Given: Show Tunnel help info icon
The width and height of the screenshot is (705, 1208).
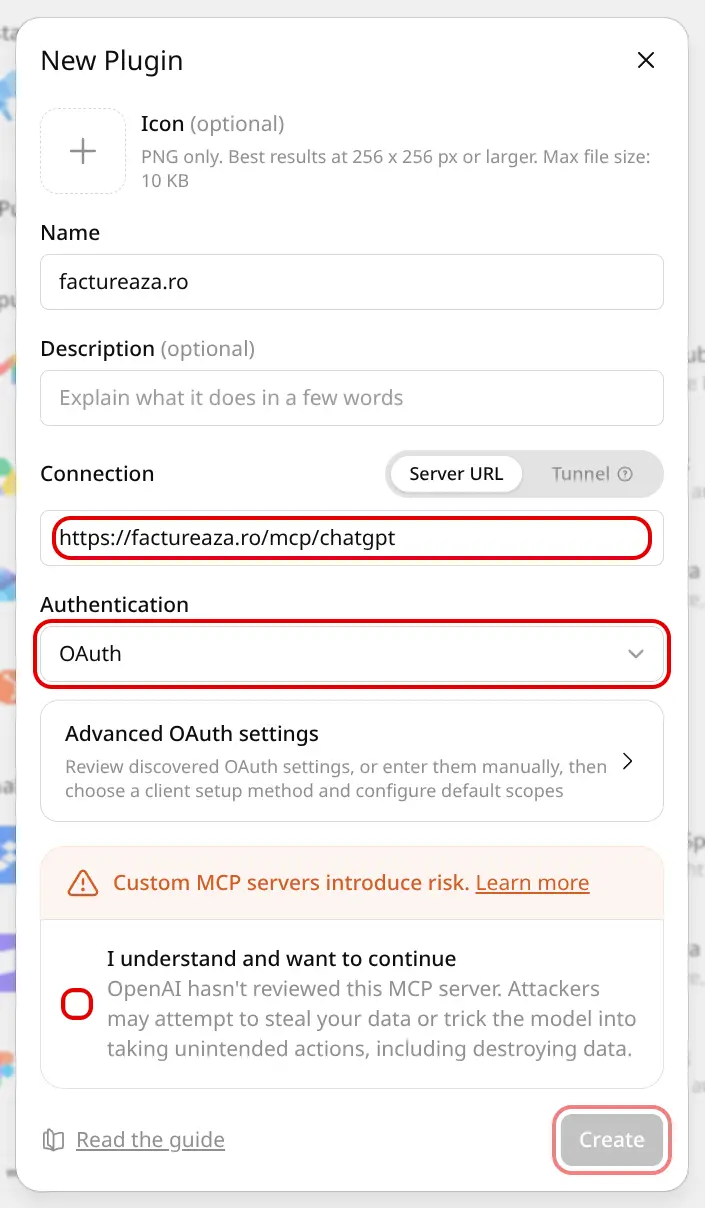Looking at the screenshot, I should [x=626, y=474].
